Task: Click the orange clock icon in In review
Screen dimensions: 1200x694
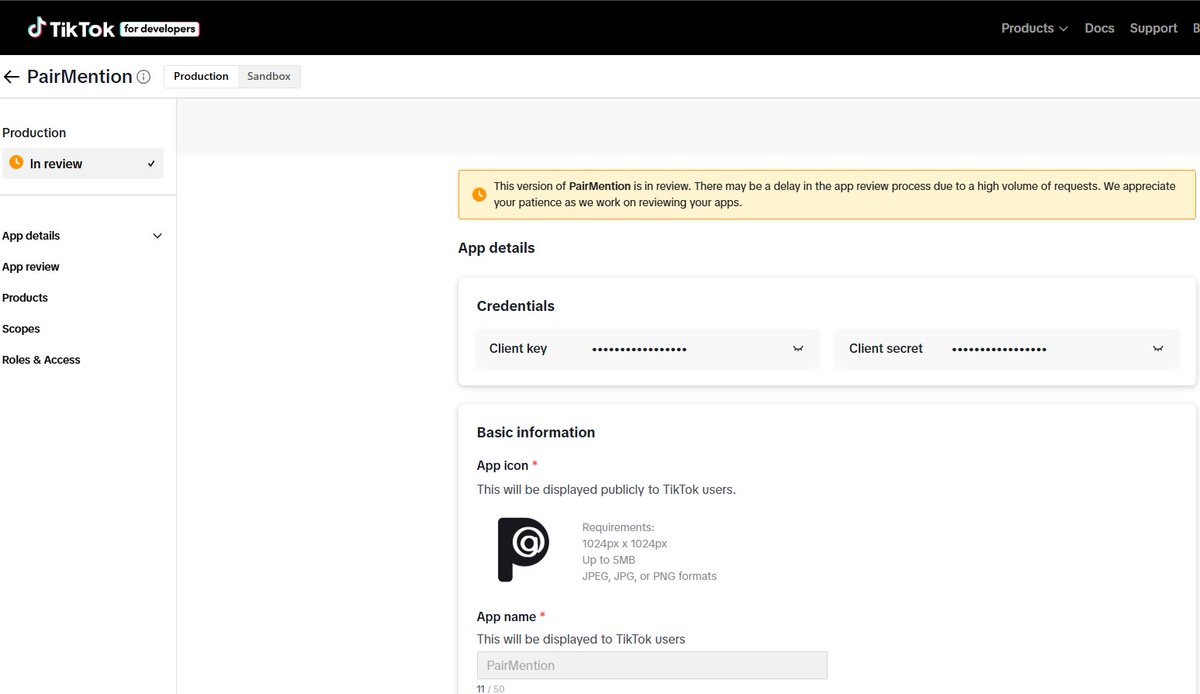Action: pos(16,162)
